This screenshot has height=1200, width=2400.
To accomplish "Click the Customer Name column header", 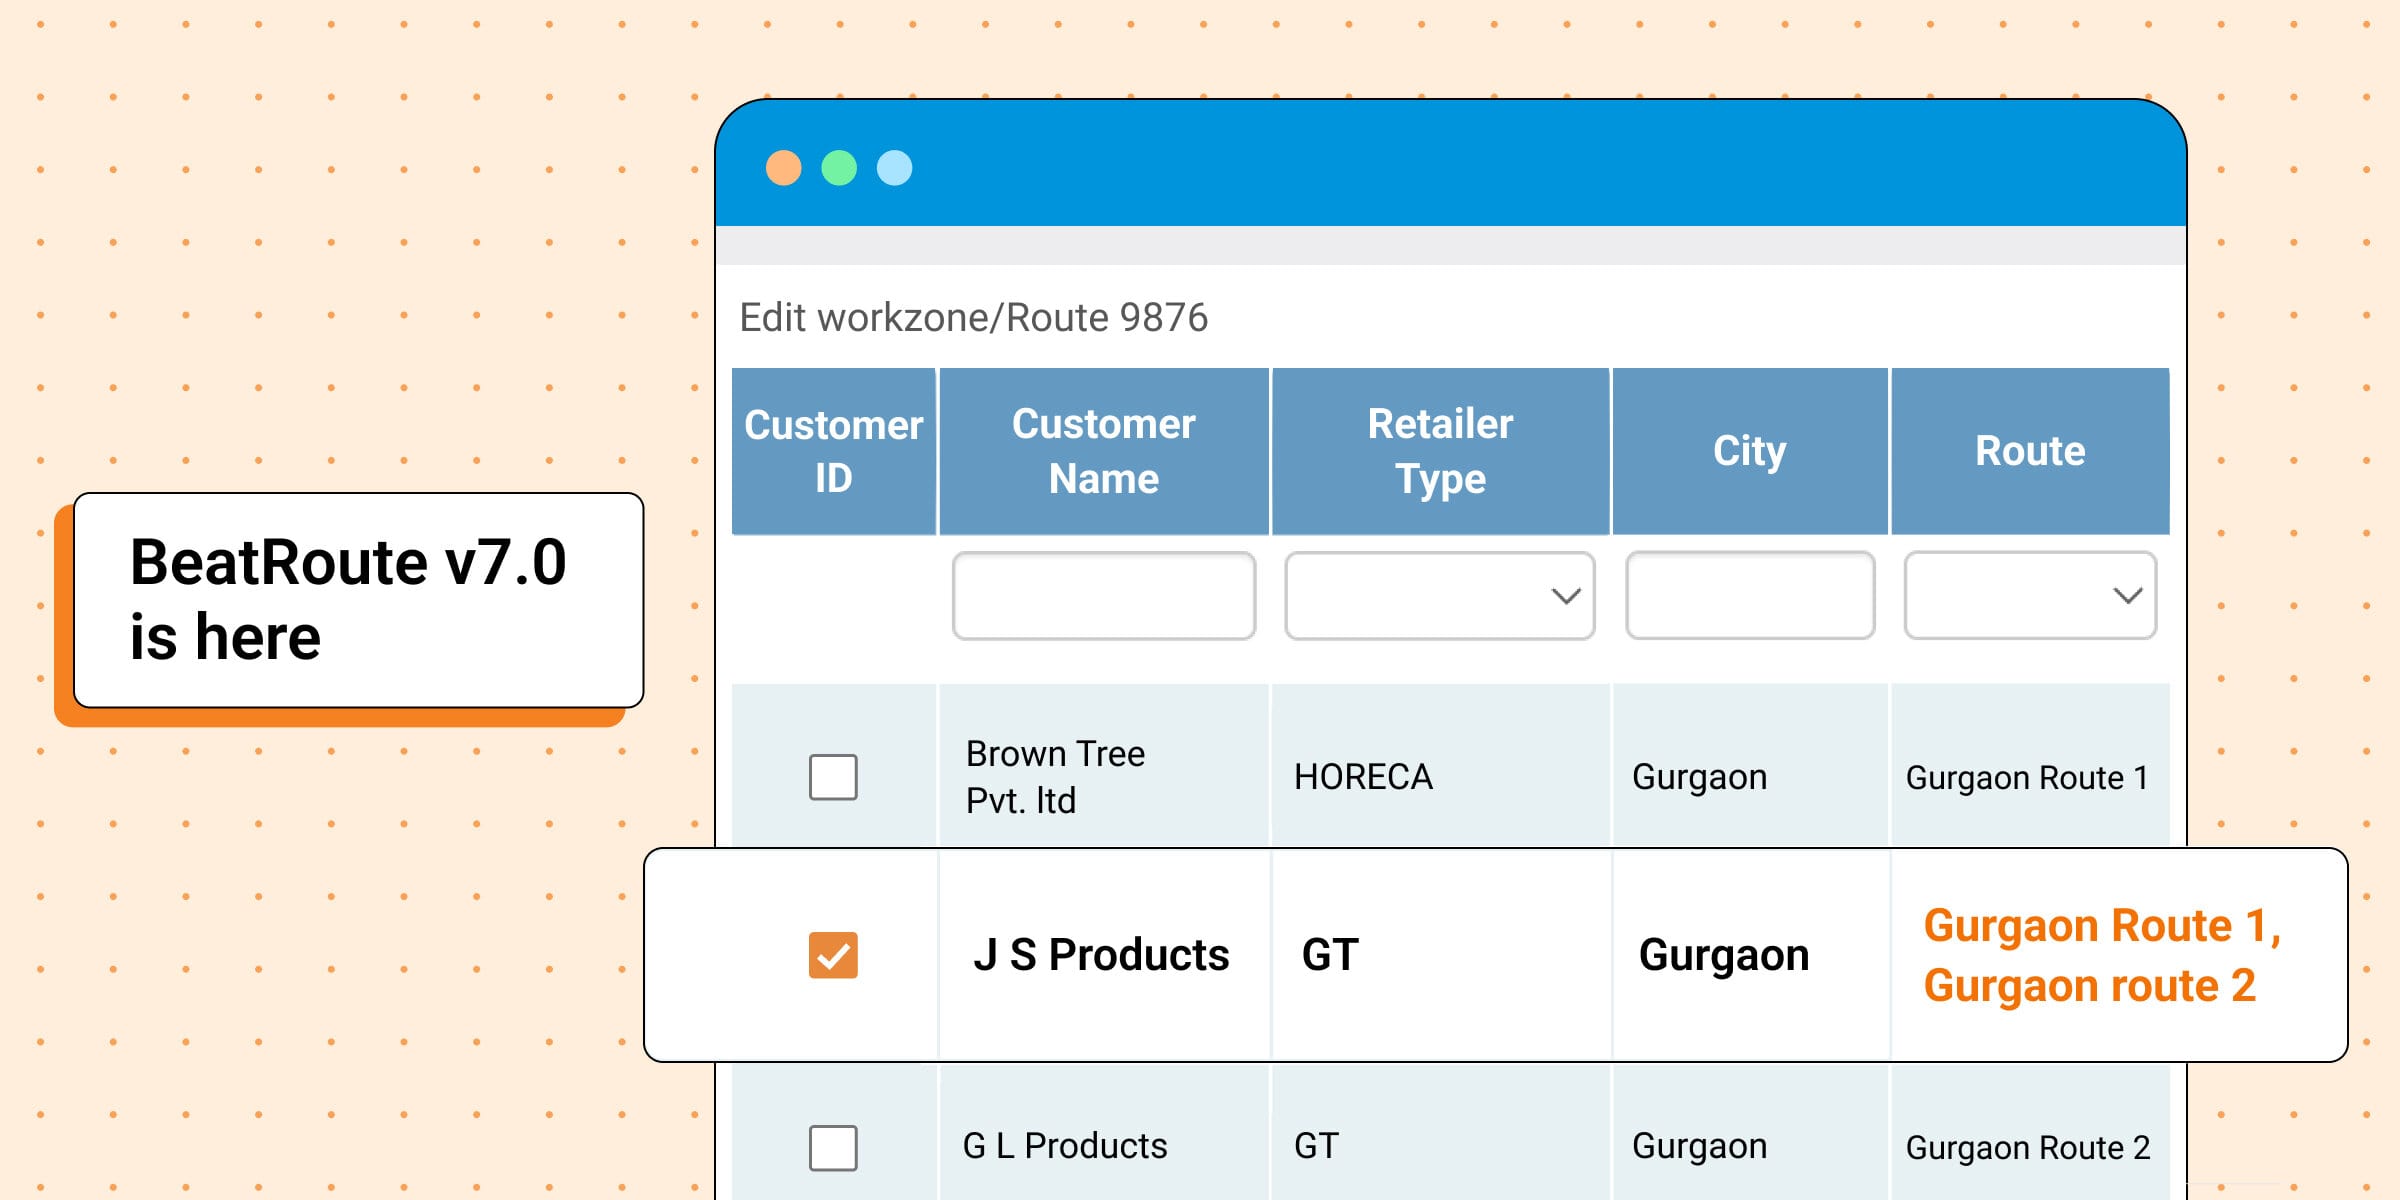I will (1103, 451).
